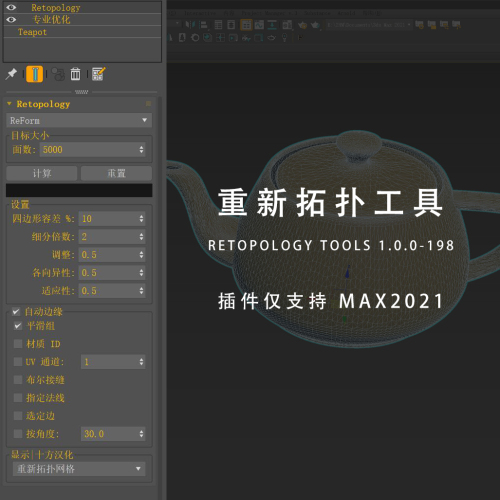This screenshot has width=500, height=500.
Task: Open the ReForm algorithm dropdown
Action: tap(79, 120)
